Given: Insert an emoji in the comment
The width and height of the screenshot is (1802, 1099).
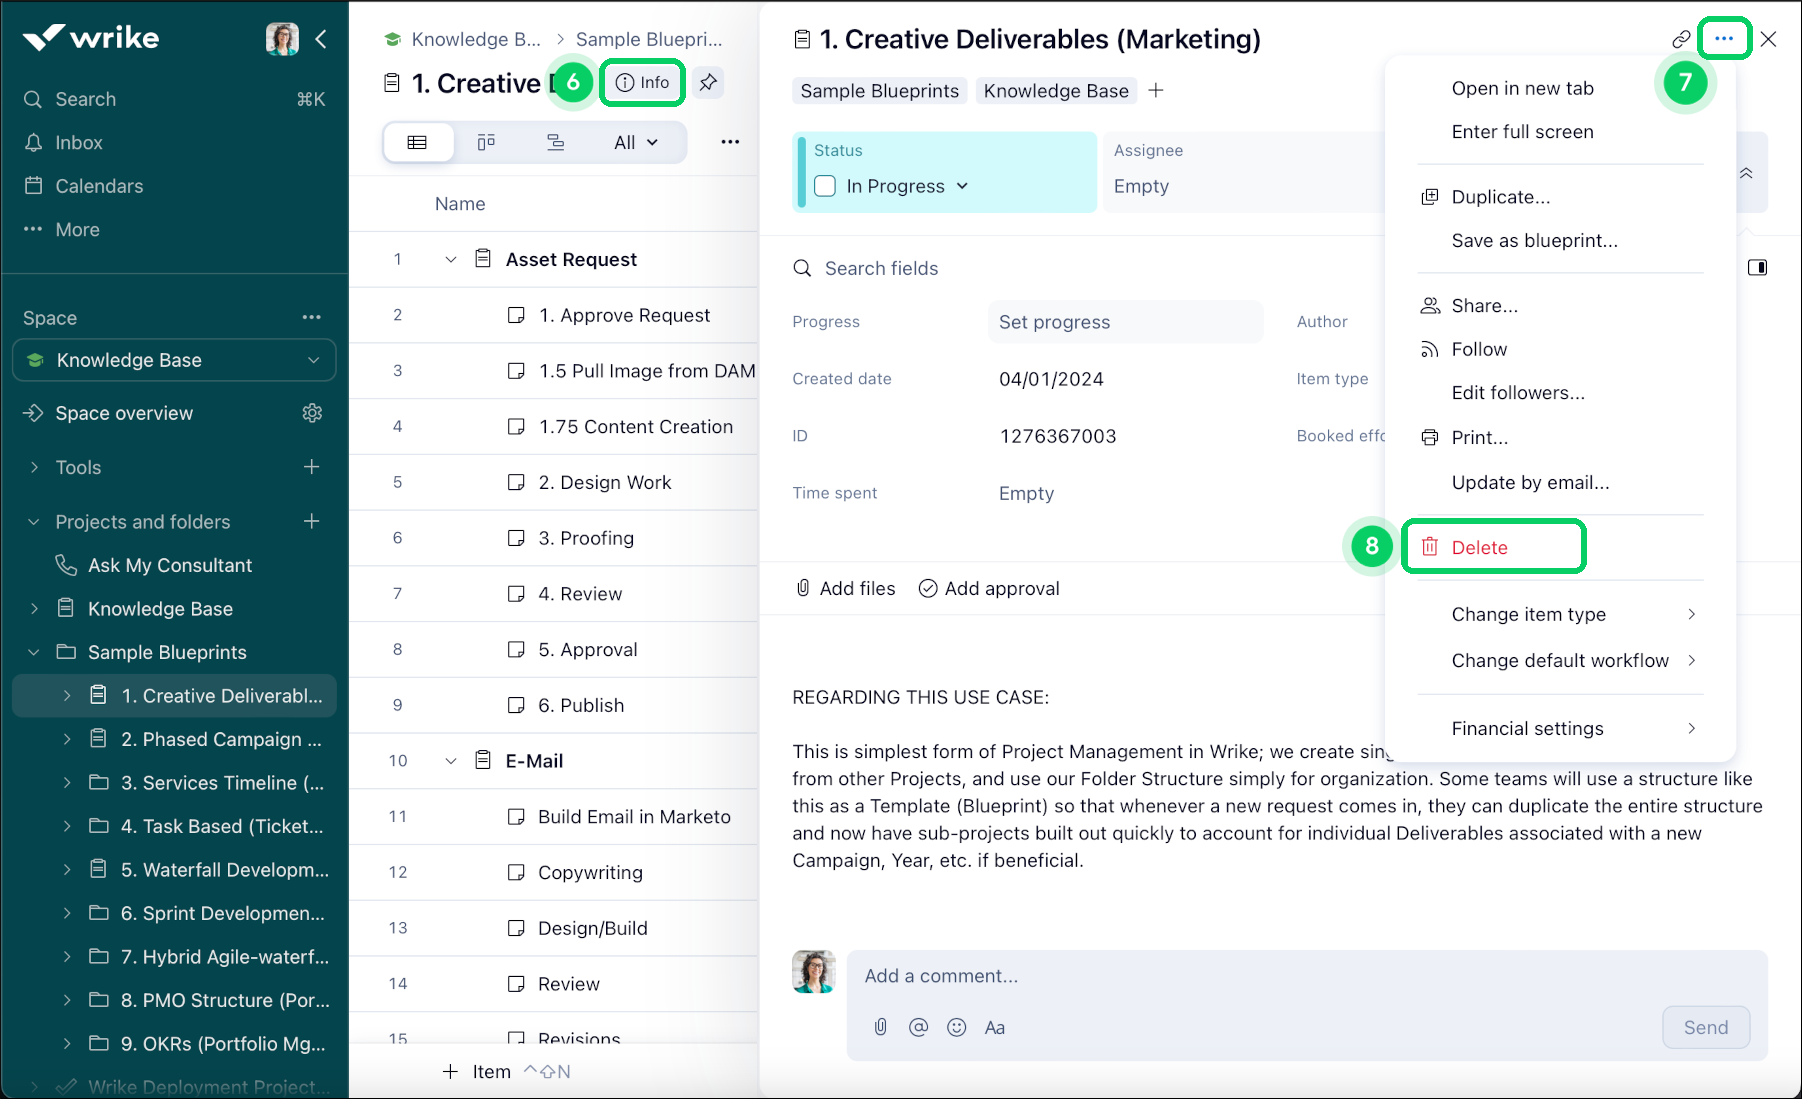Looking at the screenshot, I should (x=956, y=1027).
